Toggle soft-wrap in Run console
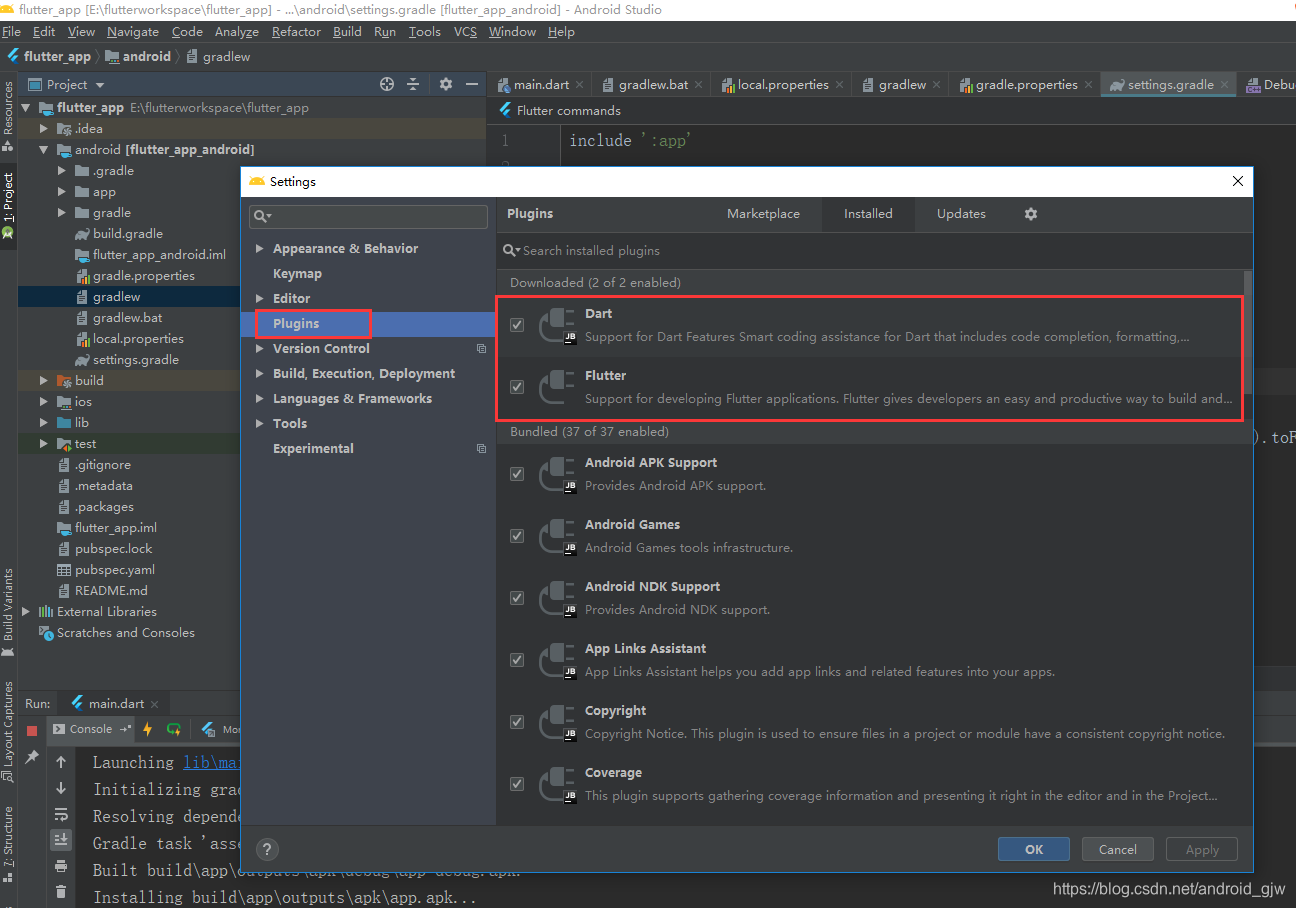1296x908 pixels. click(x=61, y=814)
